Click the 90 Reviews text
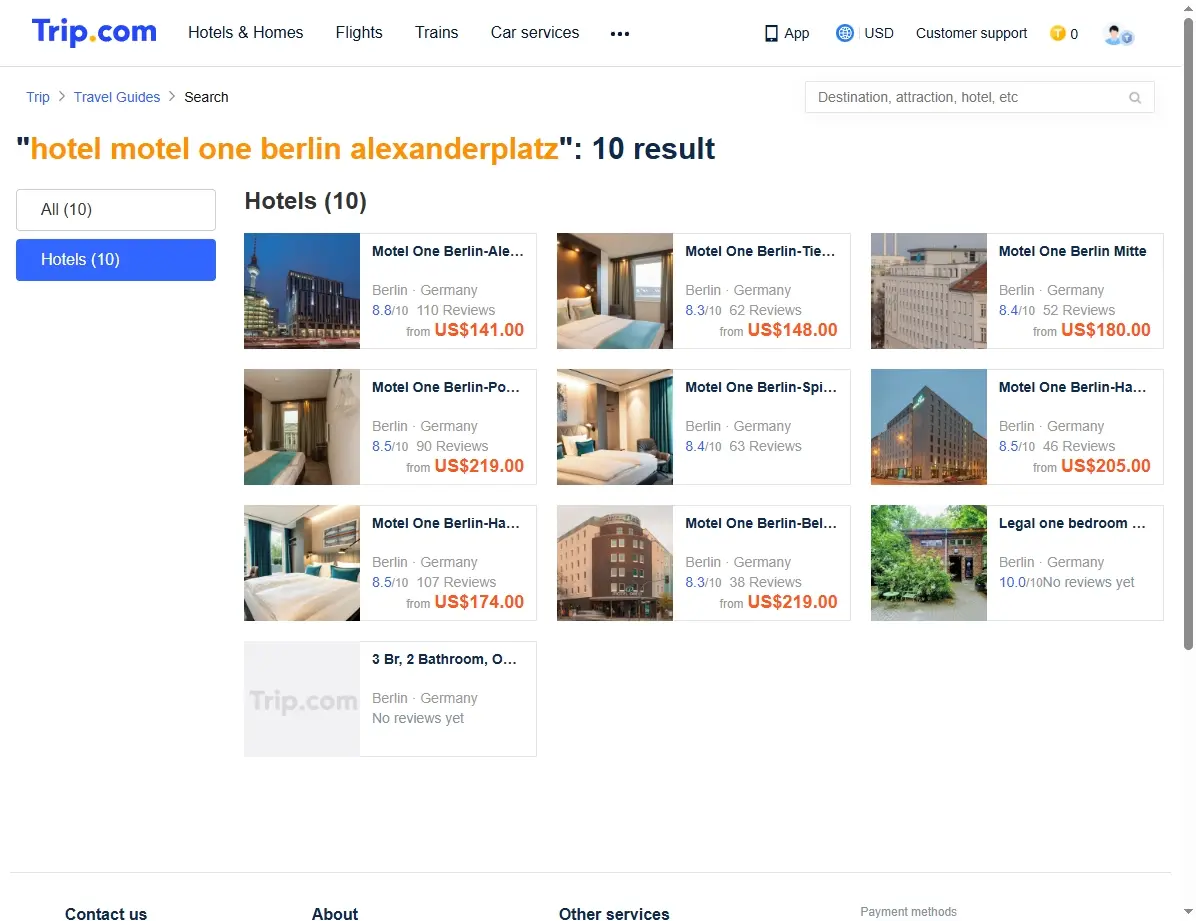Image resolution: width=1196 pixels, height=921 pixels. [452, 446]
